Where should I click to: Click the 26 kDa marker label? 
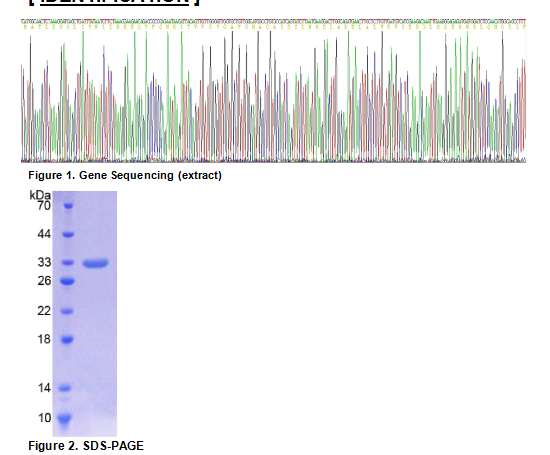click(44, 281)
